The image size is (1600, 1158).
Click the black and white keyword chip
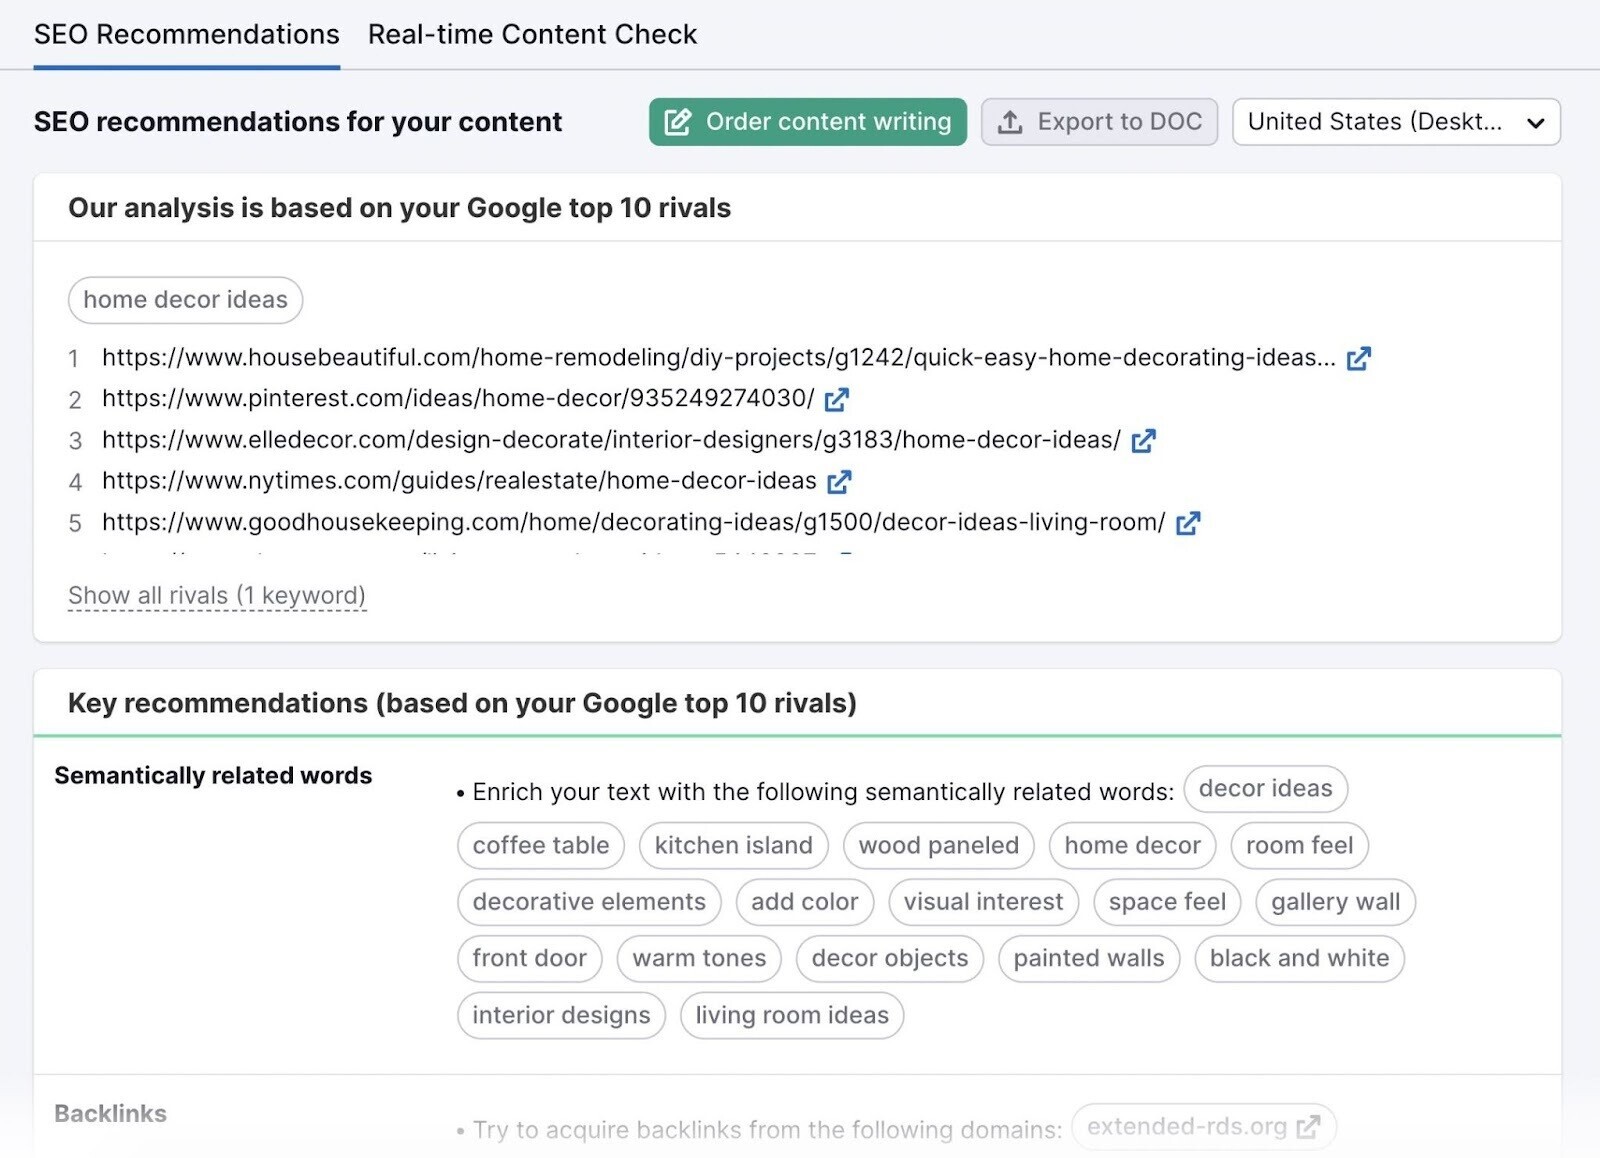tap(1298, 959)
